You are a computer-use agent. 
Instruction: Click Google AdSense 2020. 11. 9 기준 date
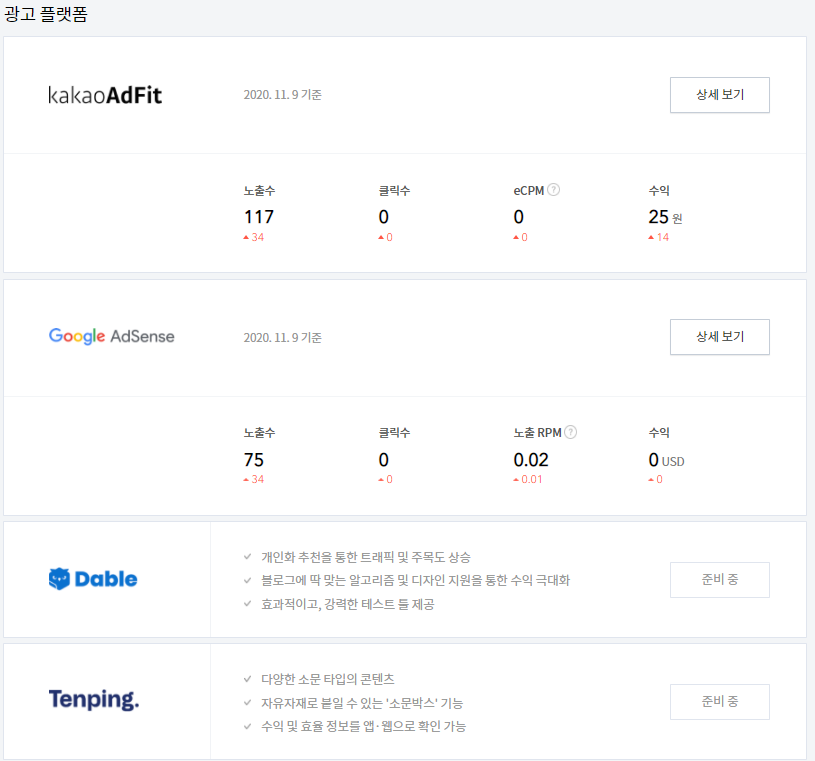pyautogui.click(x=283, y=337)
